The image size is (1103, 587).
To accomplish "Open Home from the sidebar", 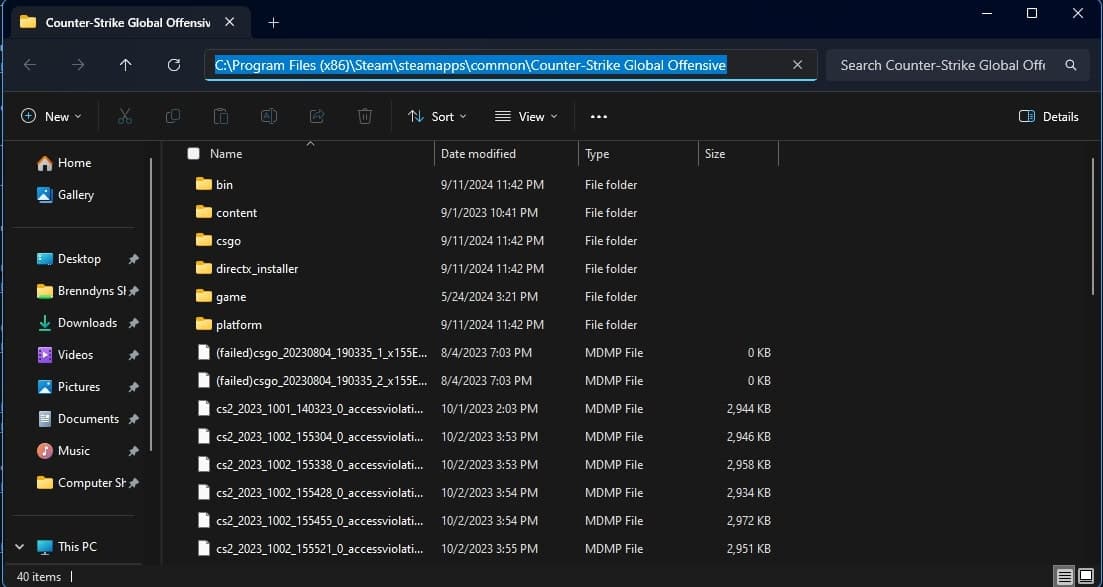I will point(75,162).
